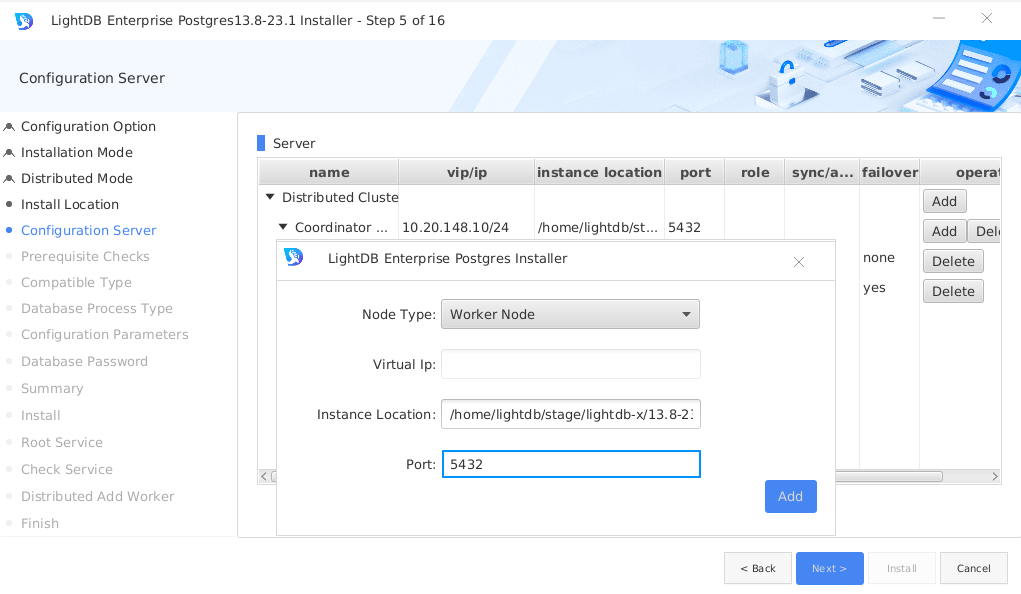Collapse the Distributed Cluster tree row
Screen dimensions: 1021x594
(x=270, y=197)
